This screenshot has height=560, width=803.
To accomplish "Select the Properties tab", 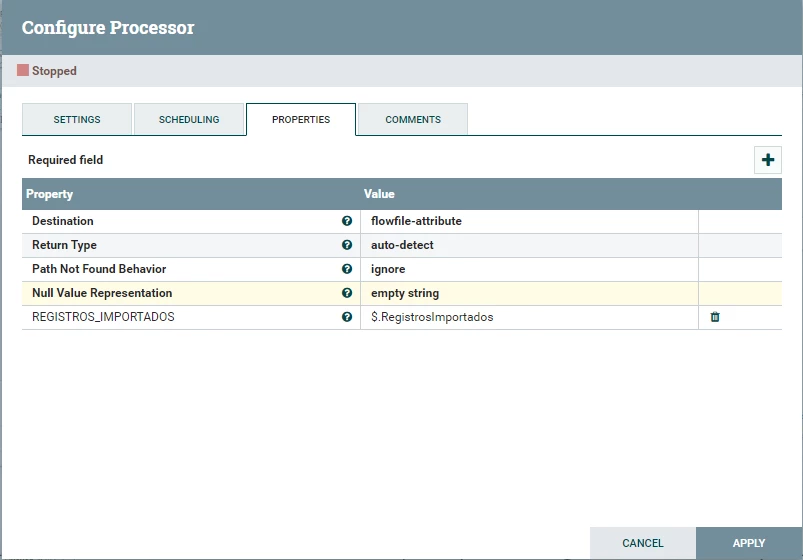I will pyautogui.click(x=301, y=119).
